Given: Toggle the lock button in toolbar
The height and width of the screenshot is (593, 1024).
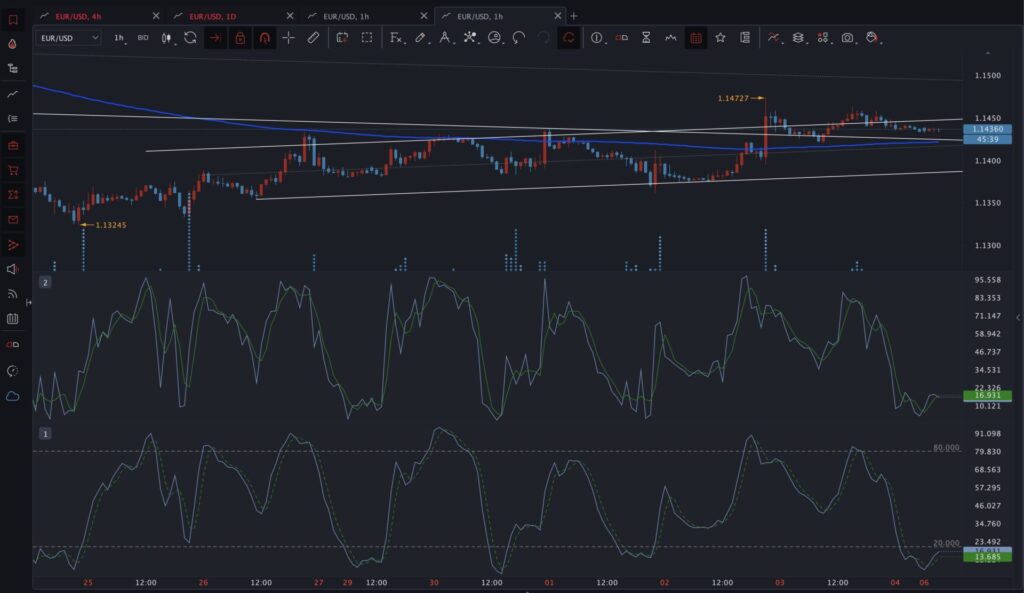Looking at the screenshot, I should pyautogui.click(x=240, y=38).
